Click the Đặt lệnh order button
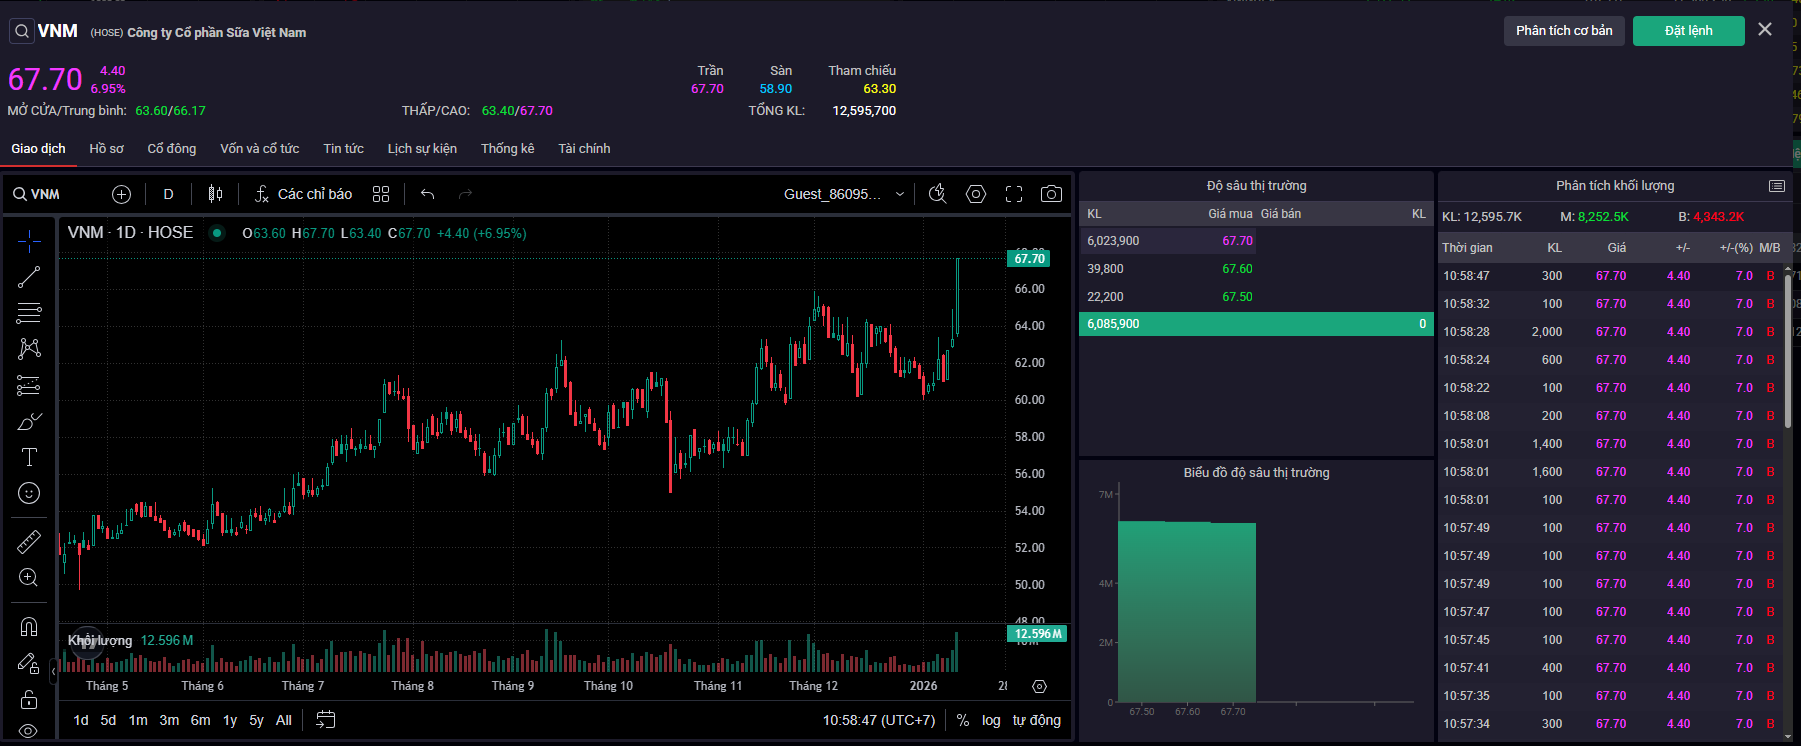This screenshot has height=746, width=1801. click(1688, 31)
